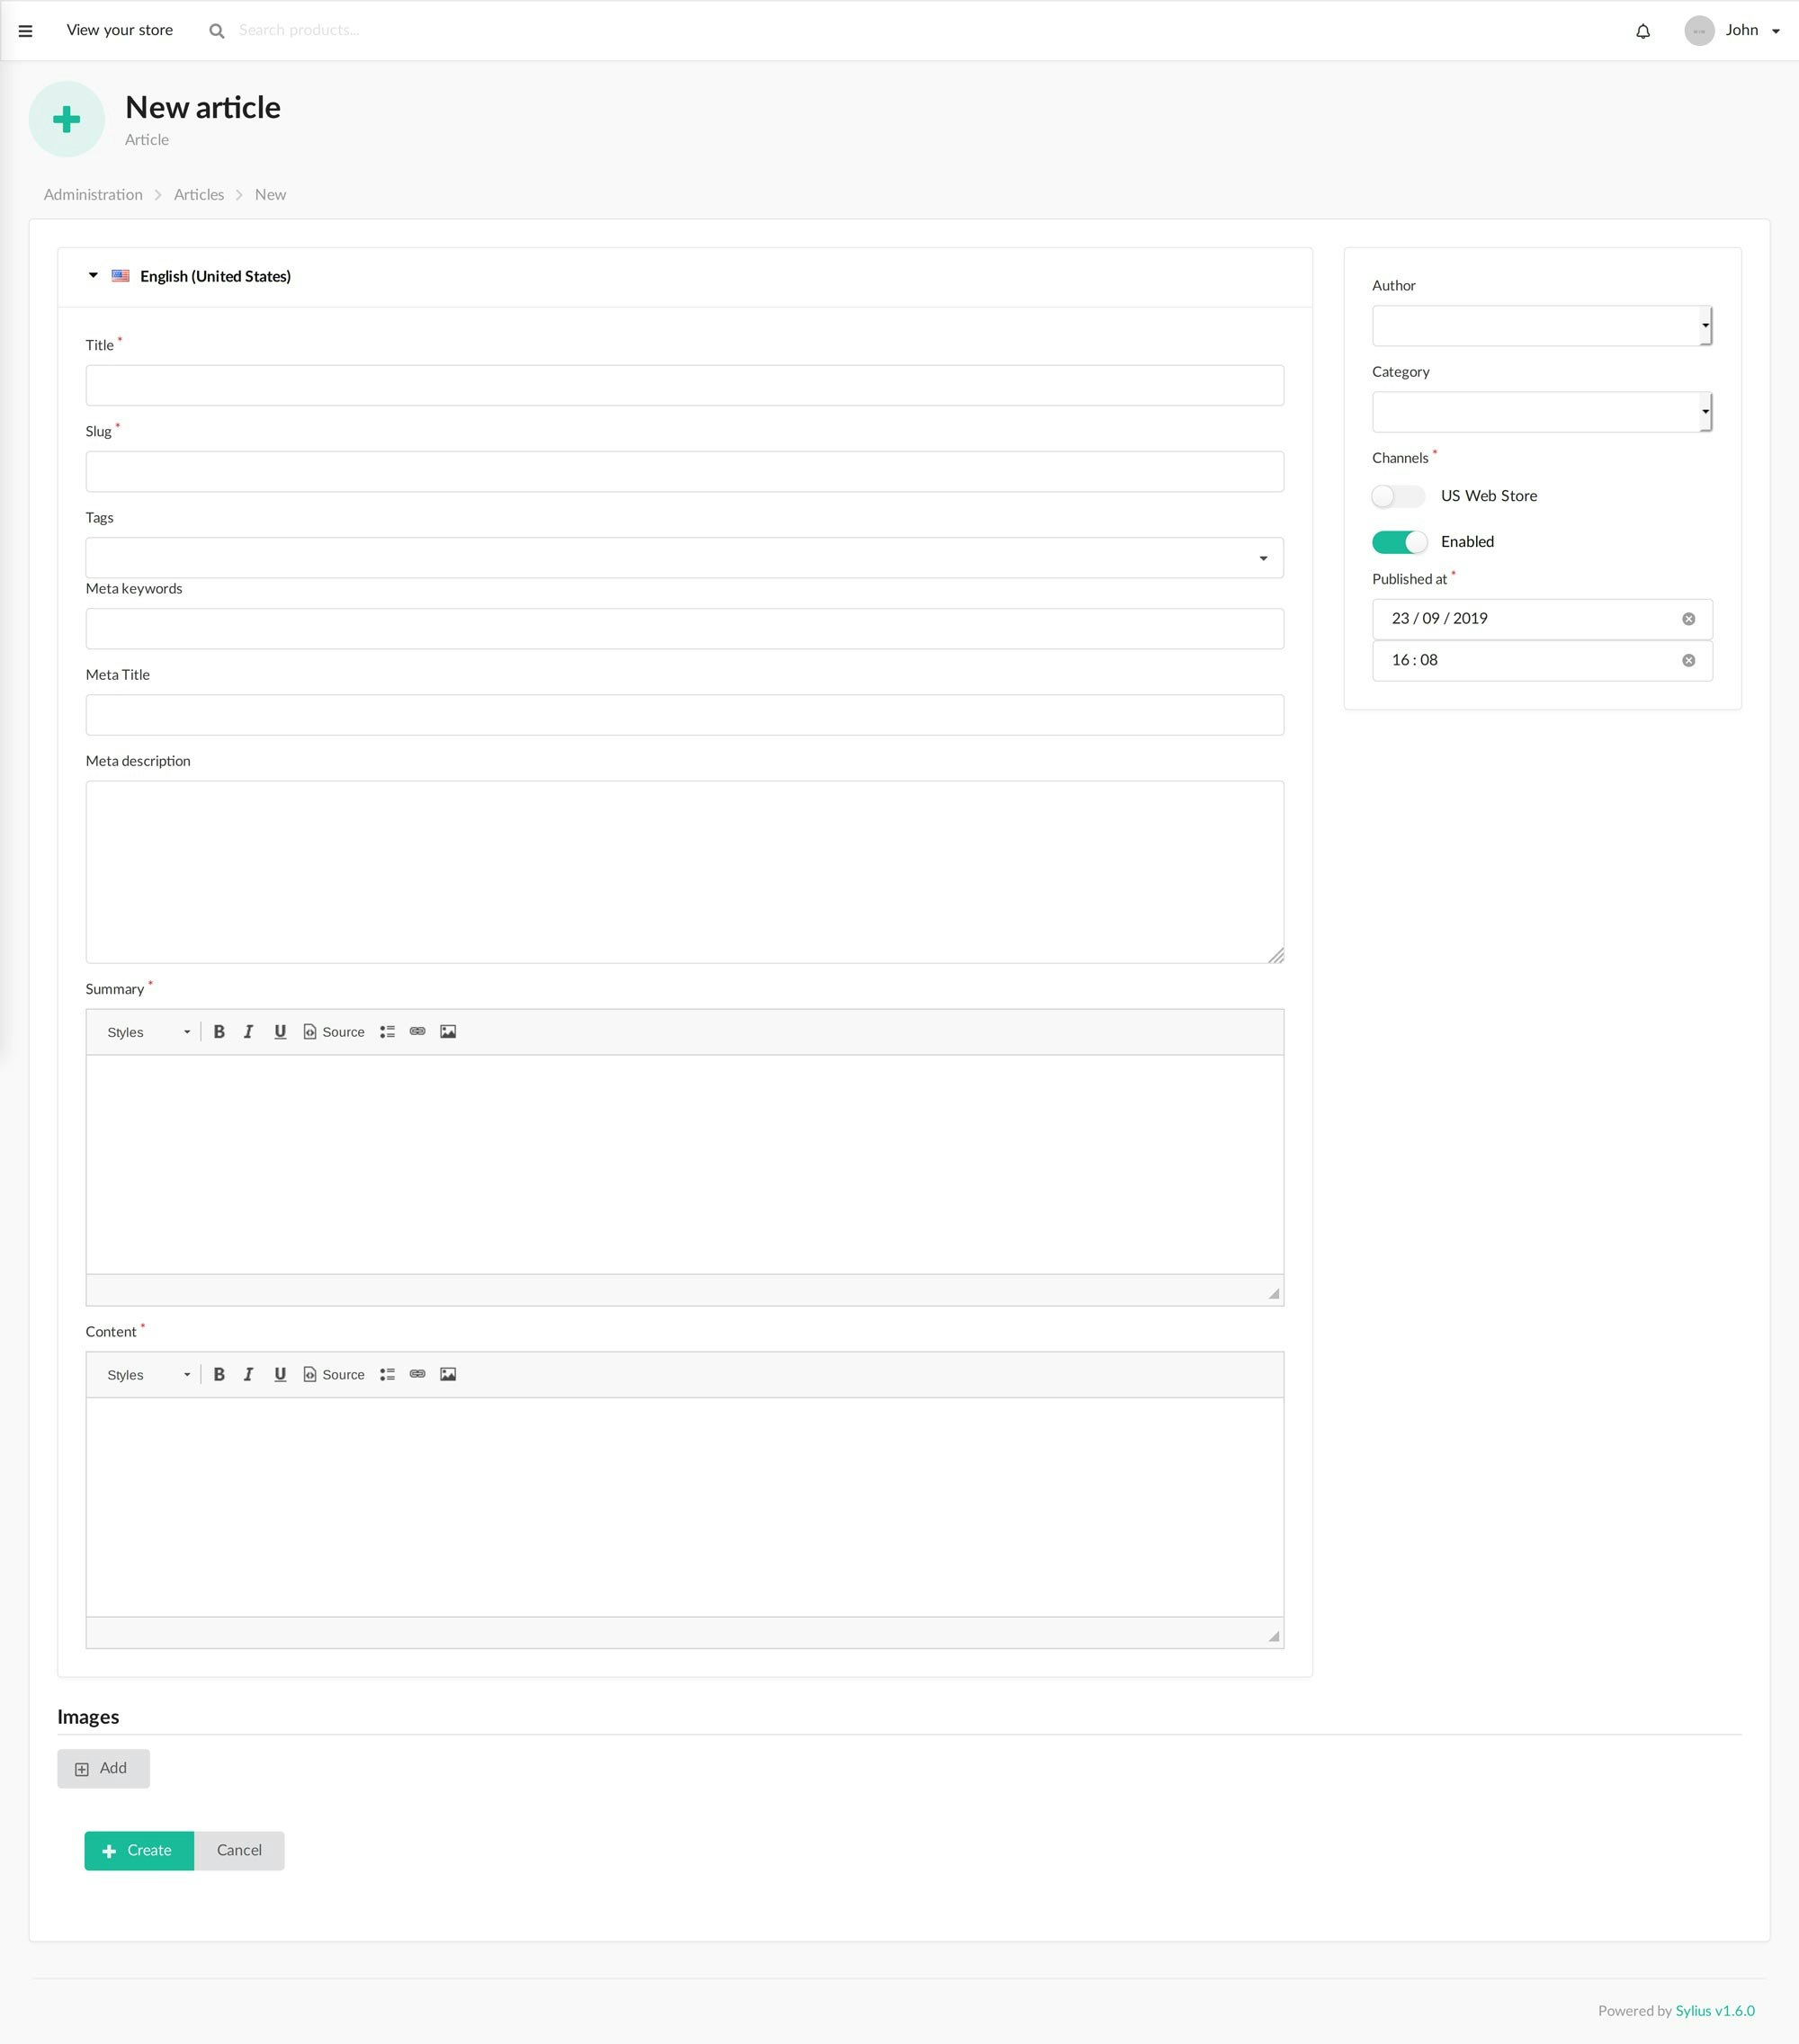The width and height of the screenshot is (1799, 2044).
Task: Open the John user menu
Action: pos(1741,30)
